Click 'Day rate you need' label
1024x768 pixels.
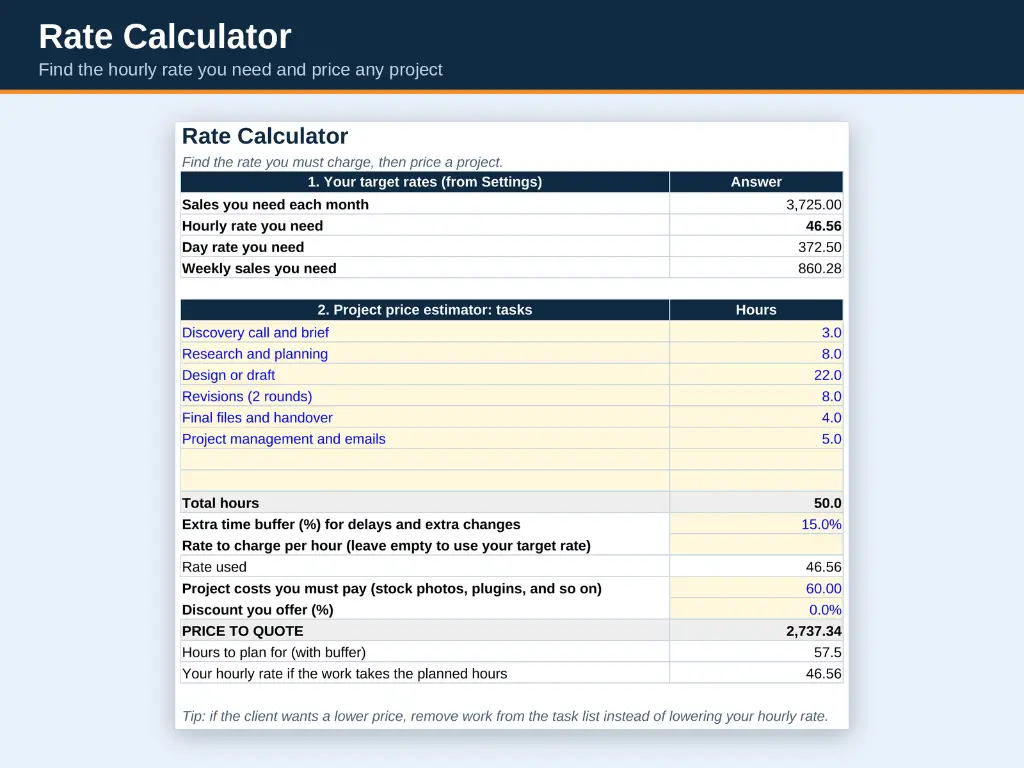tap(243, 247)
